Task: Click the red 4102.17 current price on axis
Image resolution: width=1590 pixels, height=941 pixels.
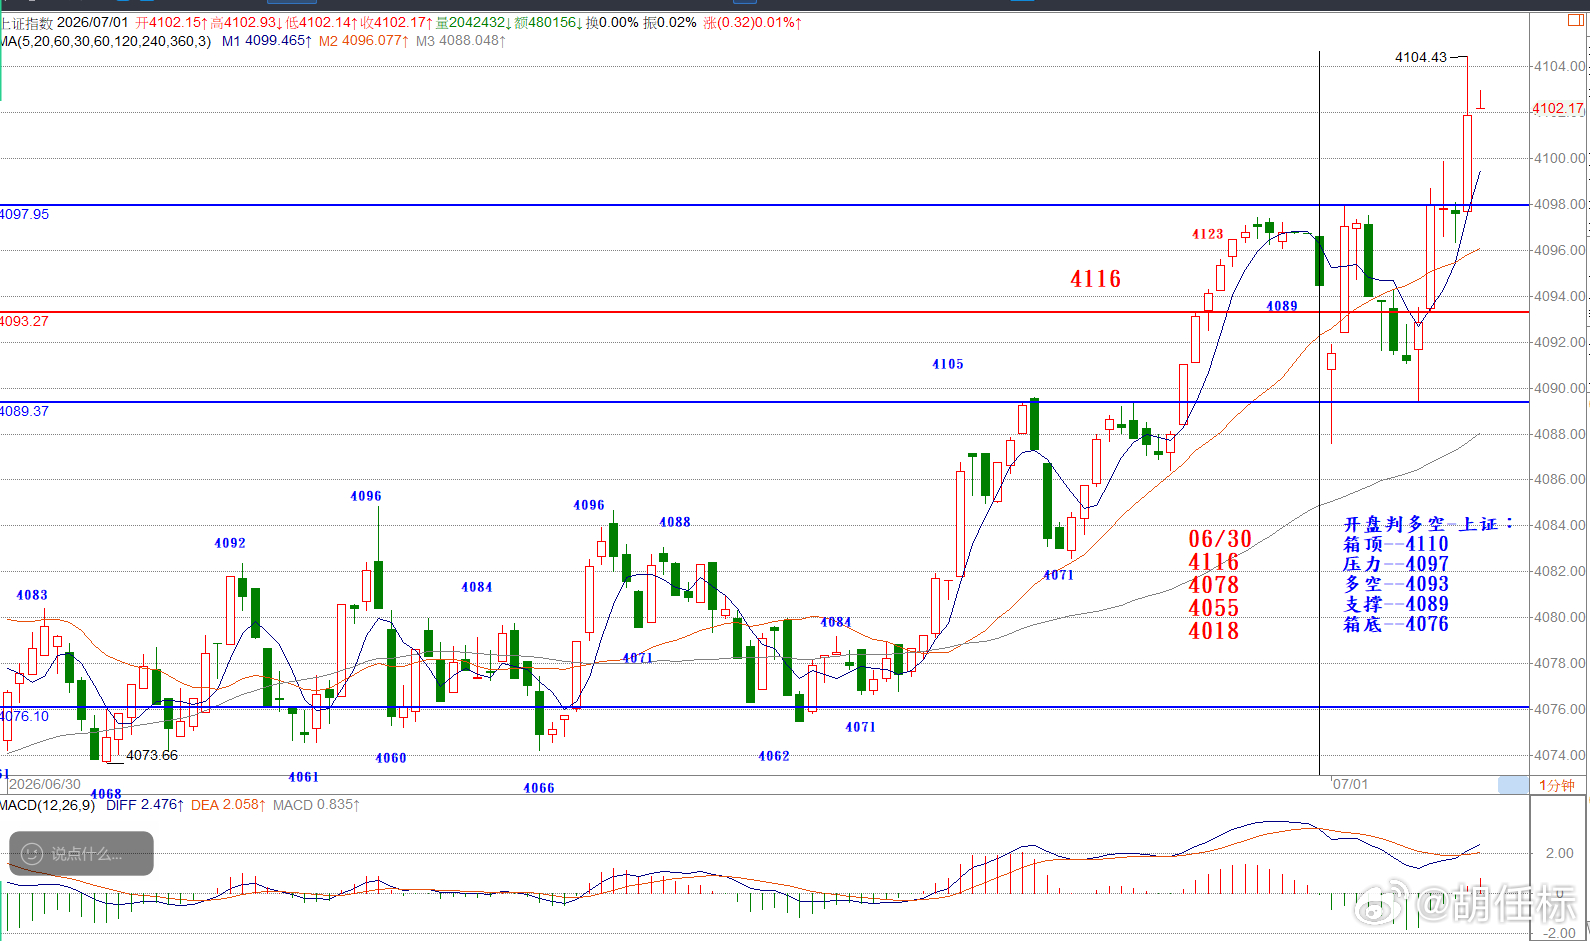Action: (x=1558, y=108)
